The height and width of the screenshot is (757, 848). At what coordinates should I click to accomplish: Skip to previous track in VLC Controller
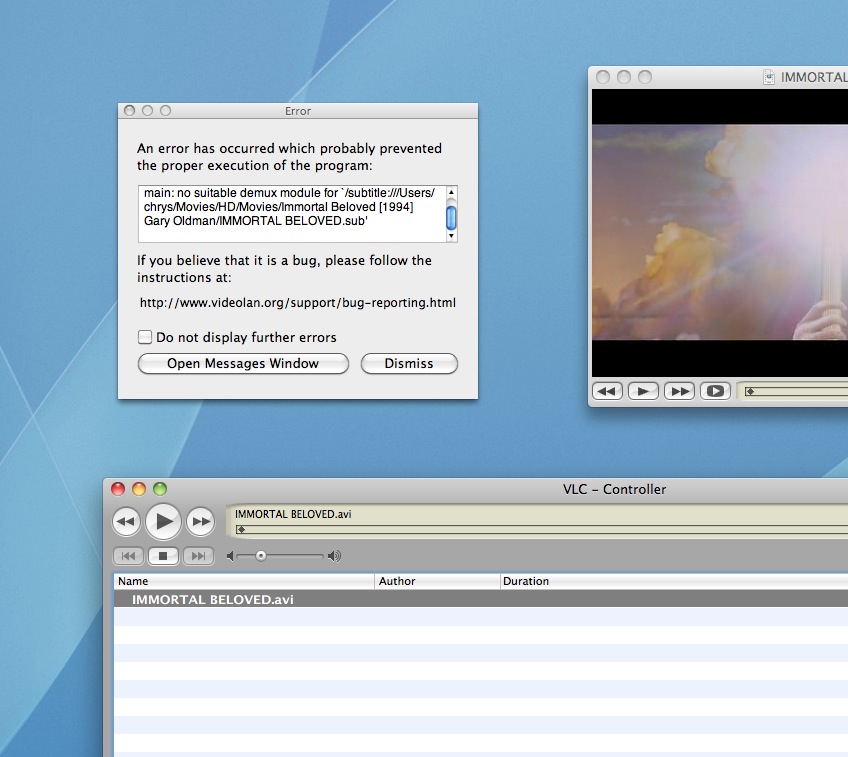(128, 556)
